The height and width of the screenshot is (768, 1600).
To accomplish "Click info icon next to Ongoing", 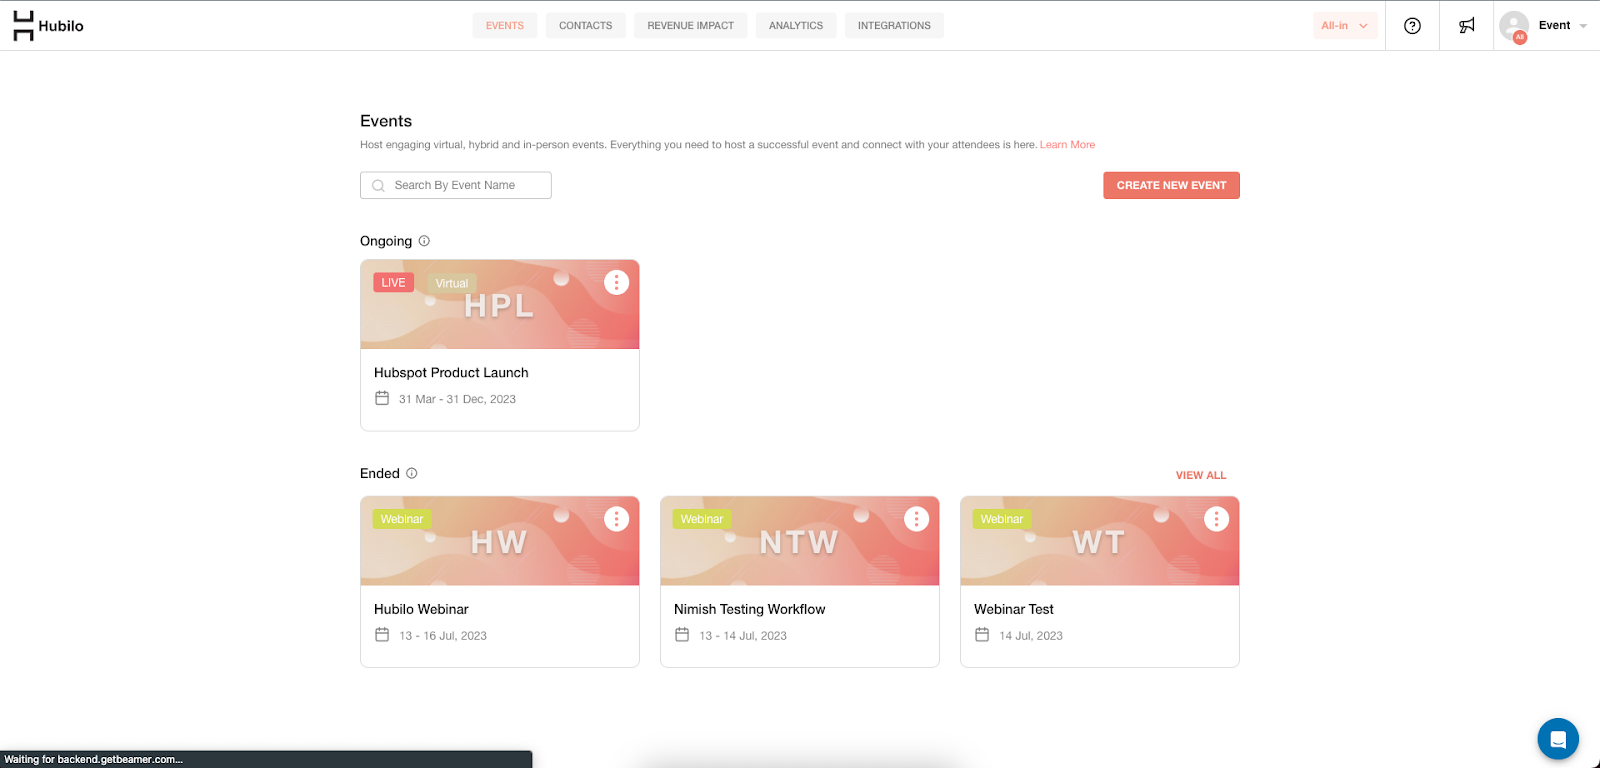I will click(x=424, y=241).
